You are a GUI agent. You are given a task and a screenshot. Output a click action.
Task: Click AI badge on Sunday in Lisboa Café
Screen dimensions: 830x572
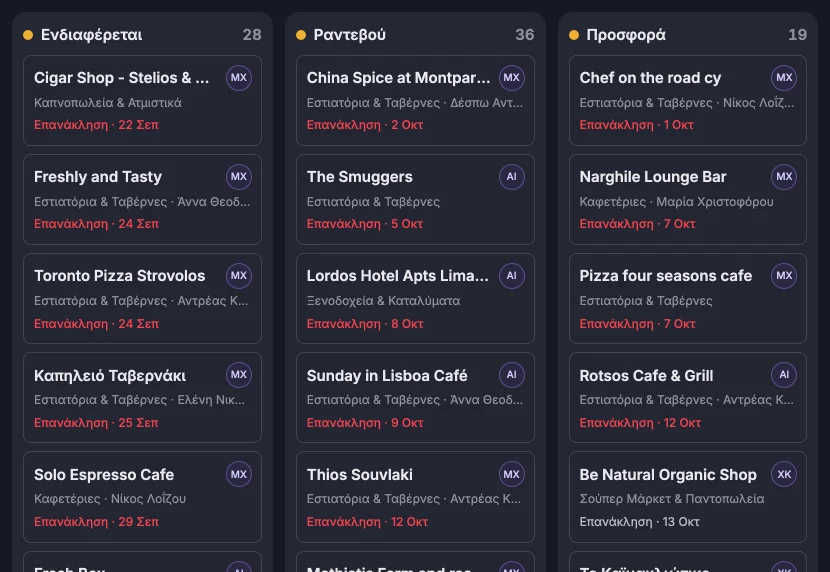point(511,375)
